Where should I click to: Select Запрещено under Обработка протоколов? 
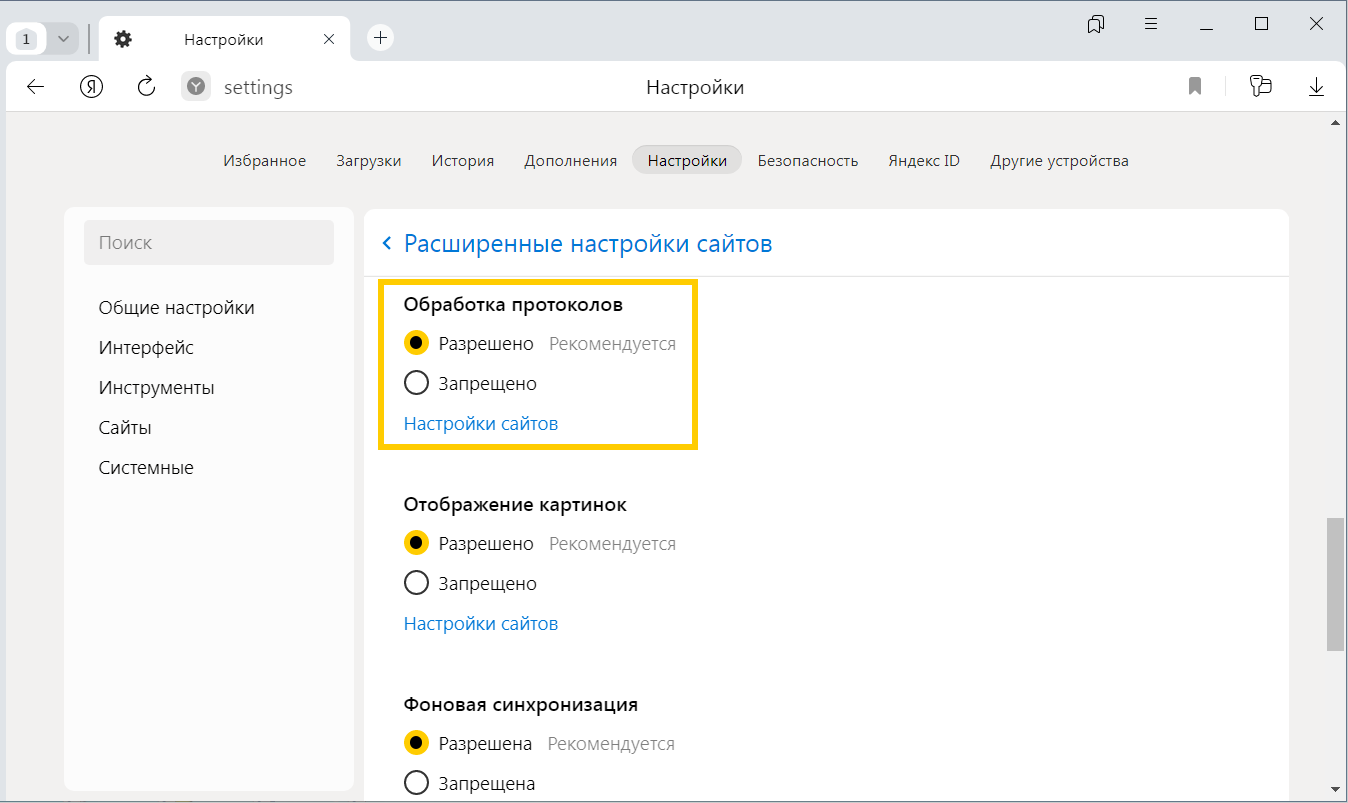pos(416,383)
